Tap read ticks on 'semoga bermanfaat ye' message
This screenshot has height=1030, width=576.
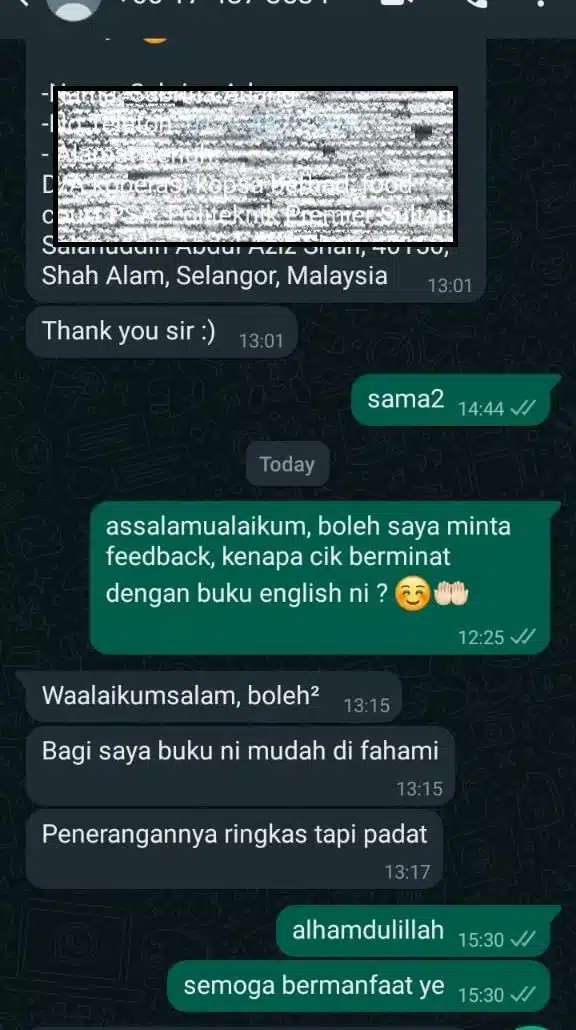[x=523, y=994]
